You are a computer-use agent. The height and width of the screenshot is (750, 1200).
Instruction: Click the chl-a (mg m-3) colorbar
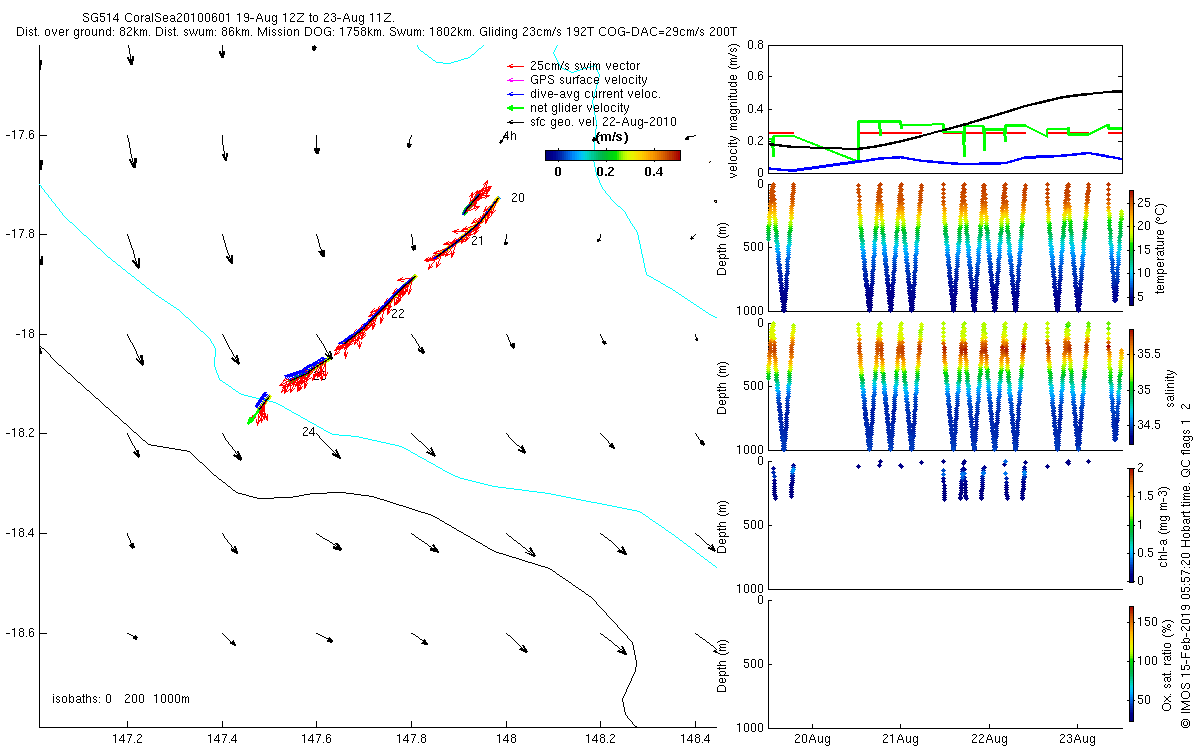tap(1130, 523)
